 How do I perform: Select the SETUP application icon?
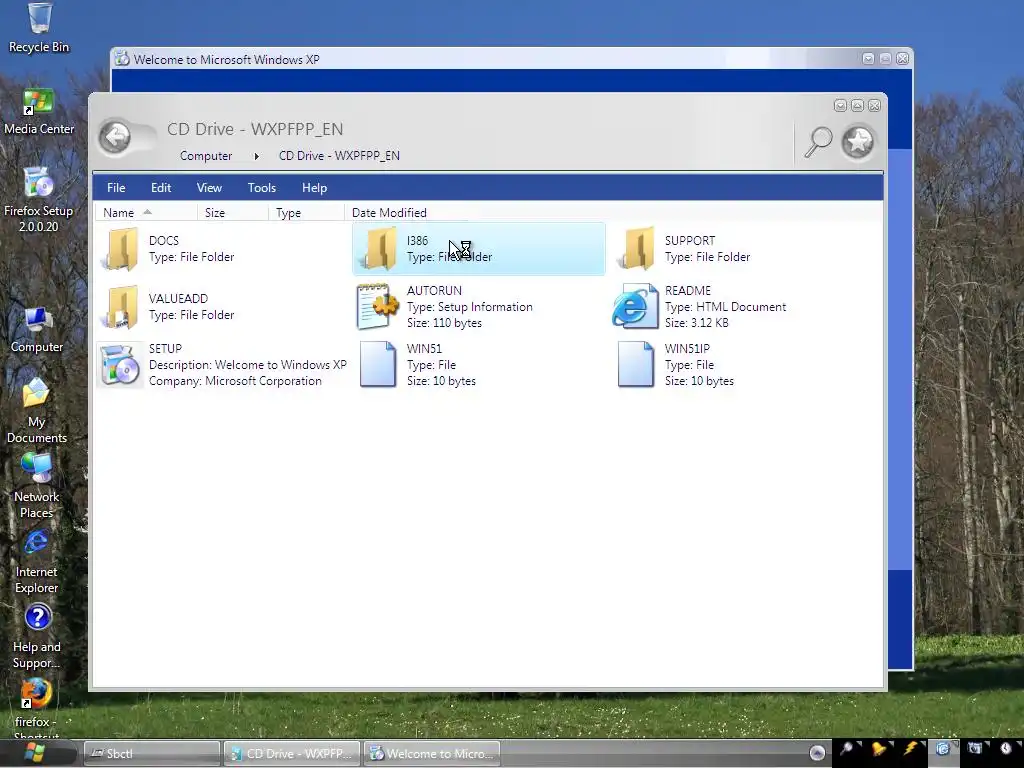[x=120, y=365]
